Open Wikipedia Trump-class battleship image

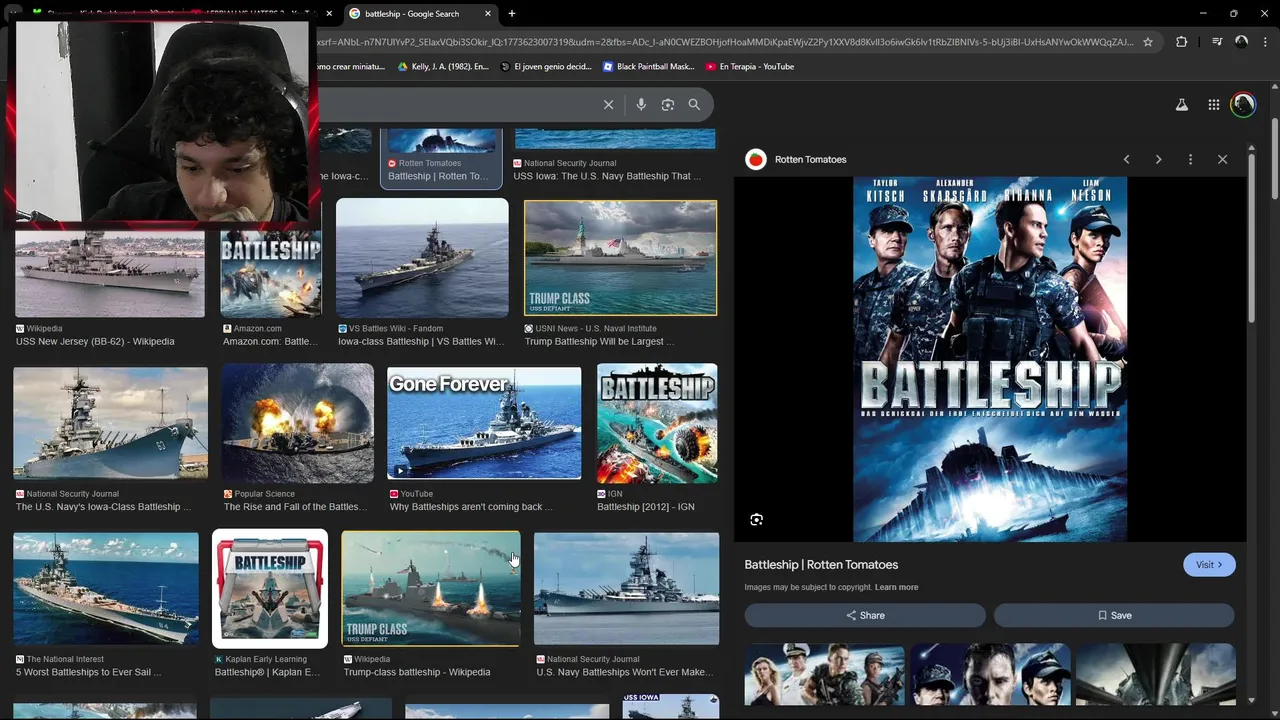coord(431,589)
